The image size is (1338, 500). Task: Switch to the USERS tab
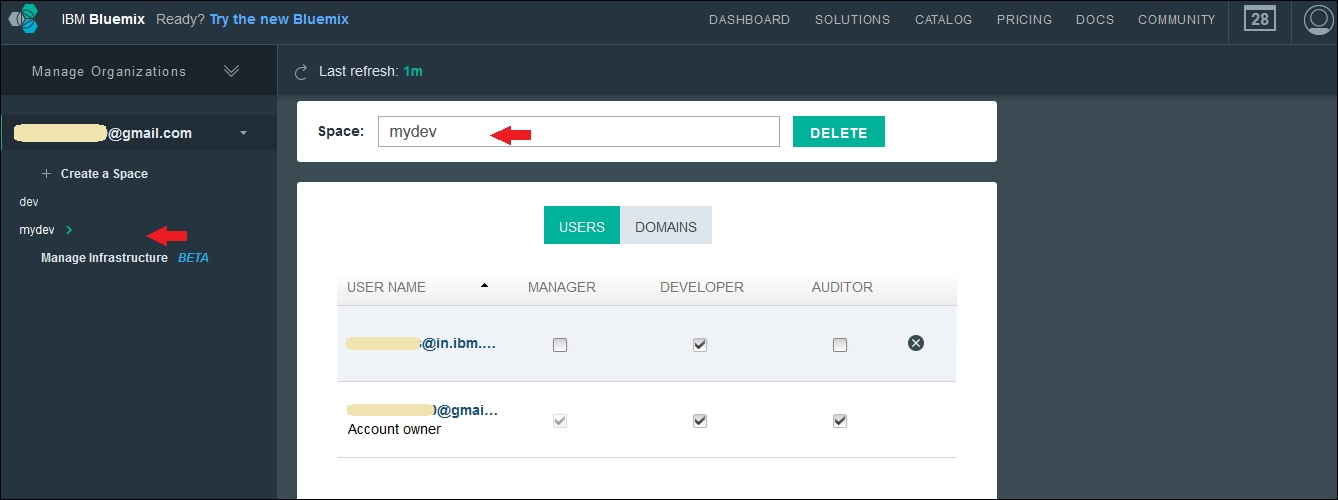582,226
